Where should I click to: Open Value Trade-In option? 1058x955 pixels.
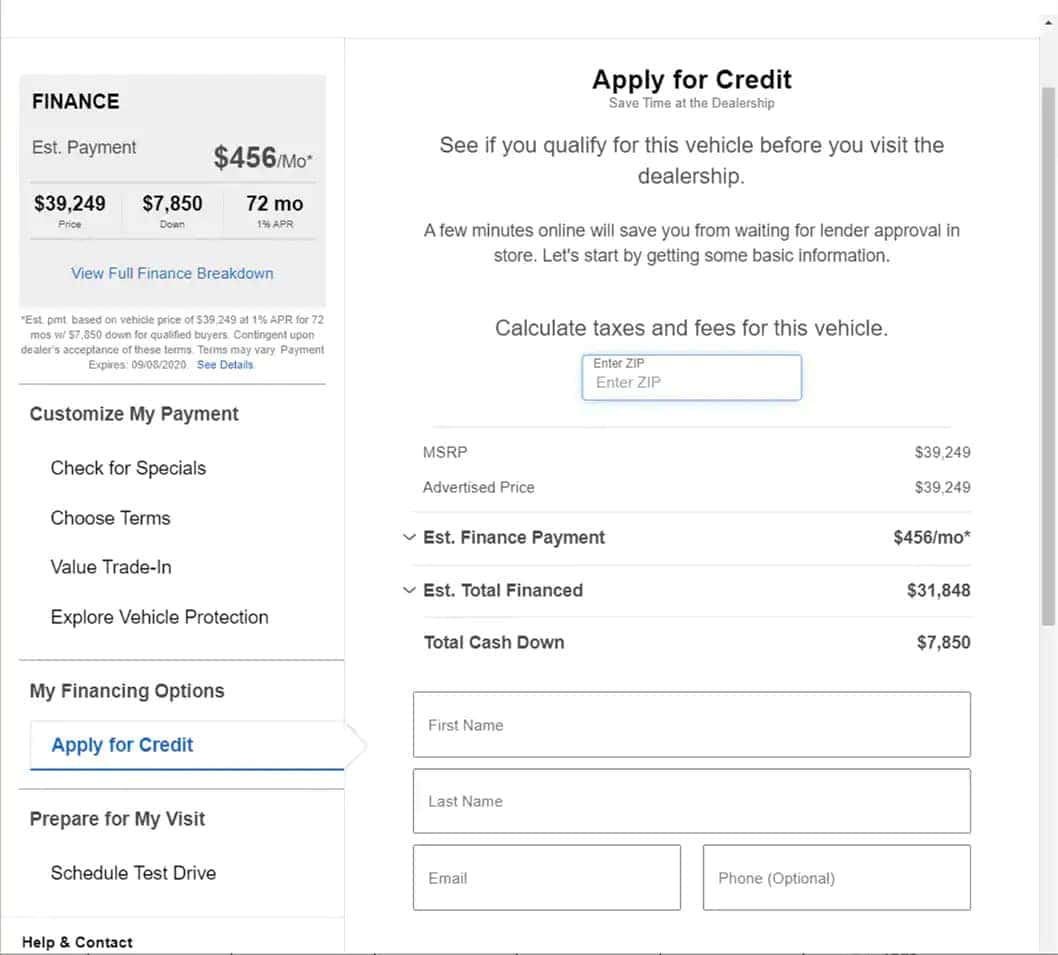[x=111, y=567]
